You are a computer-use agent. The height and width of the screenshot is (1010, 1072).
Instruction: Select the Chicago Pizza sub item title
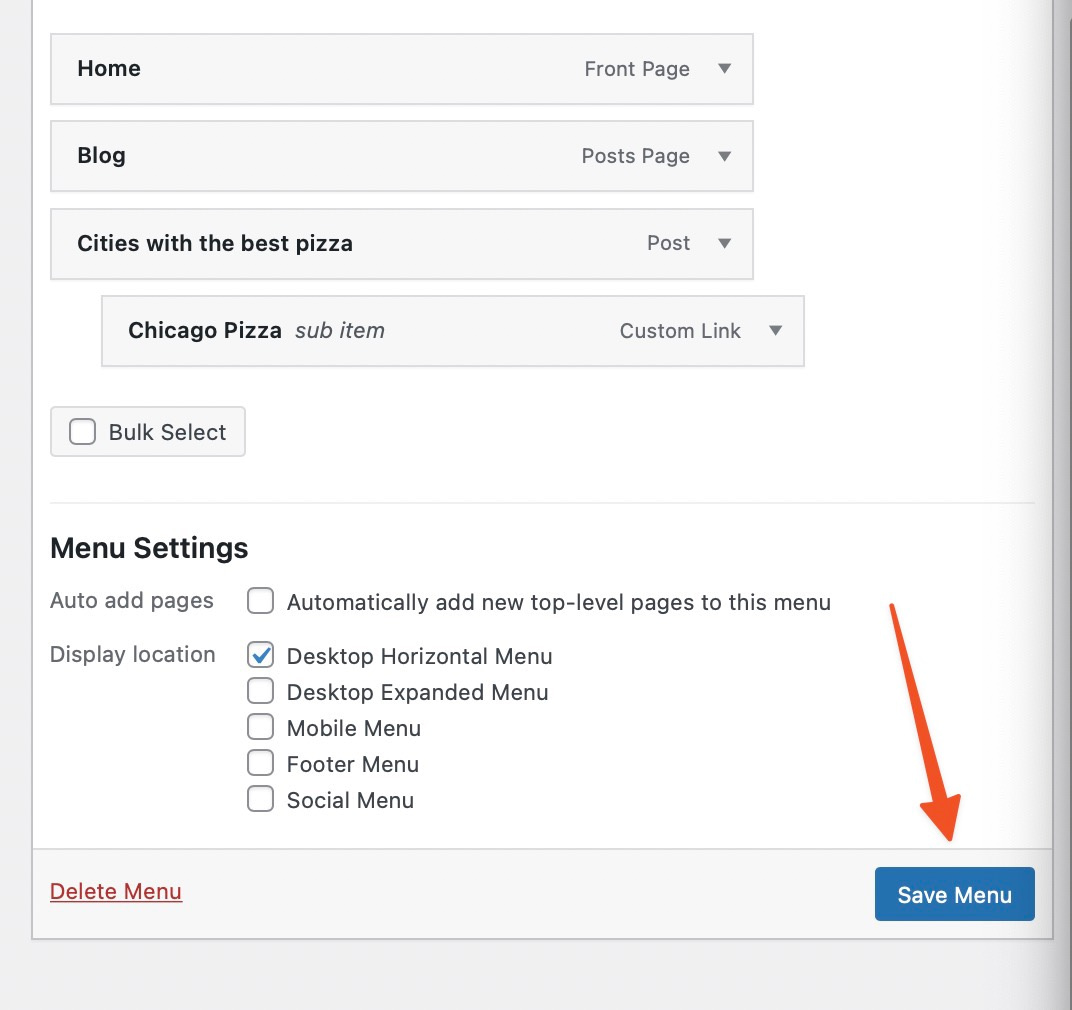pos(205,331)
